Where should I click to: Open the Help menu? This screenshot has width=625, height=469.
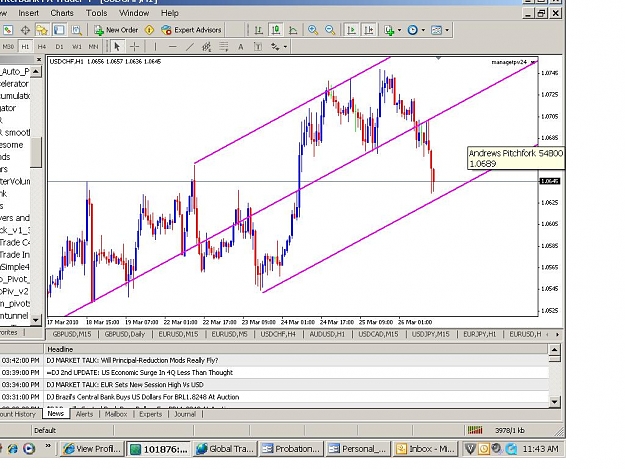coord(169,13)
